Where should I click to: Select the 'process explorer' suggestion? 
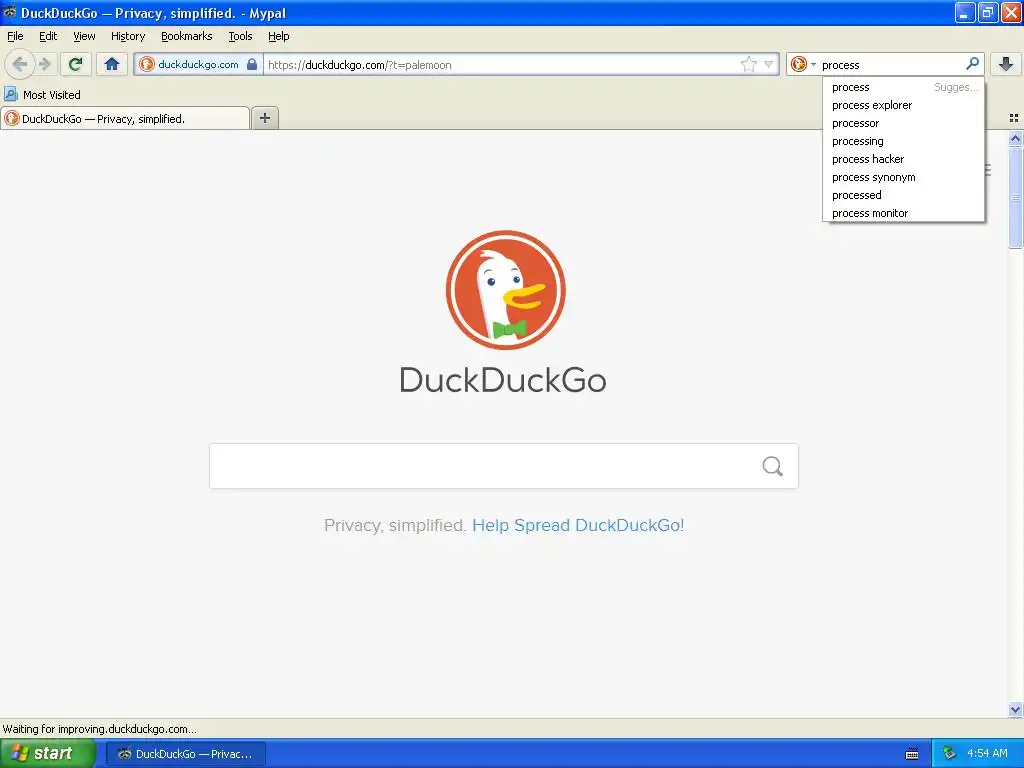point(903,105)
